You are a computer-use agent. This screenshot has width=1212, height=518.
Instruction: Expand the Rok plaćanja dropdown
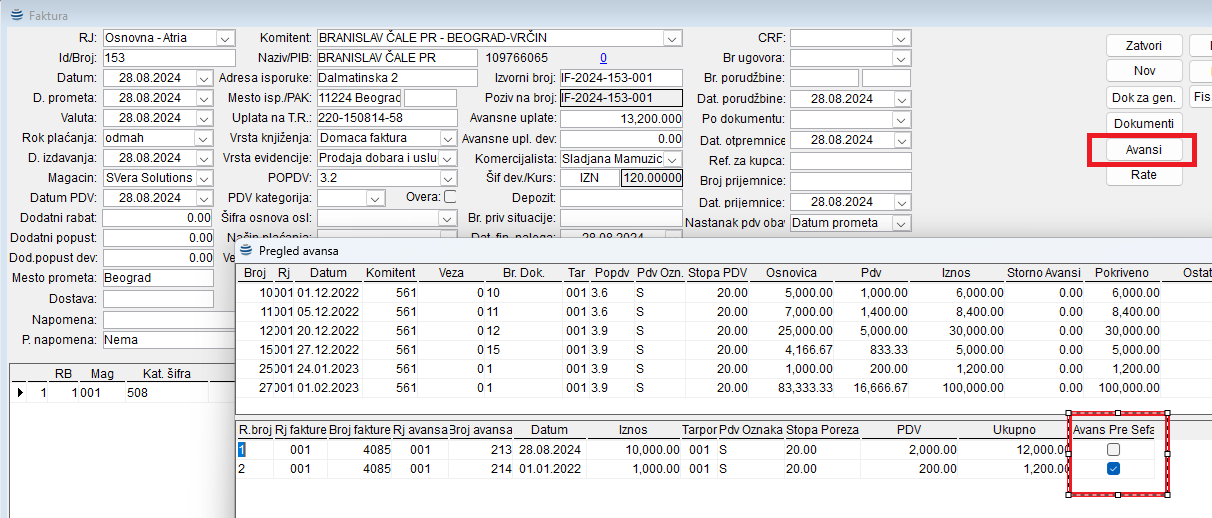pyautogui.click(x=204, y=138)
